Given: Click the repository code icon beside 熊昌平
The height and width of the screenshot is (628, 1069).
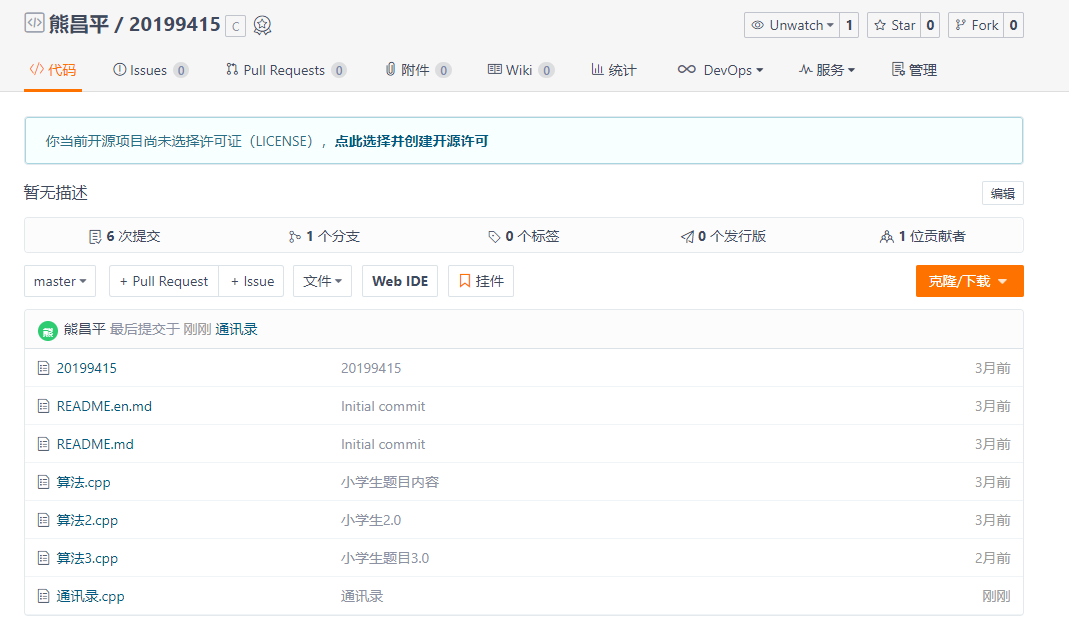Looking at the screenshot, I should coord(34,23).
